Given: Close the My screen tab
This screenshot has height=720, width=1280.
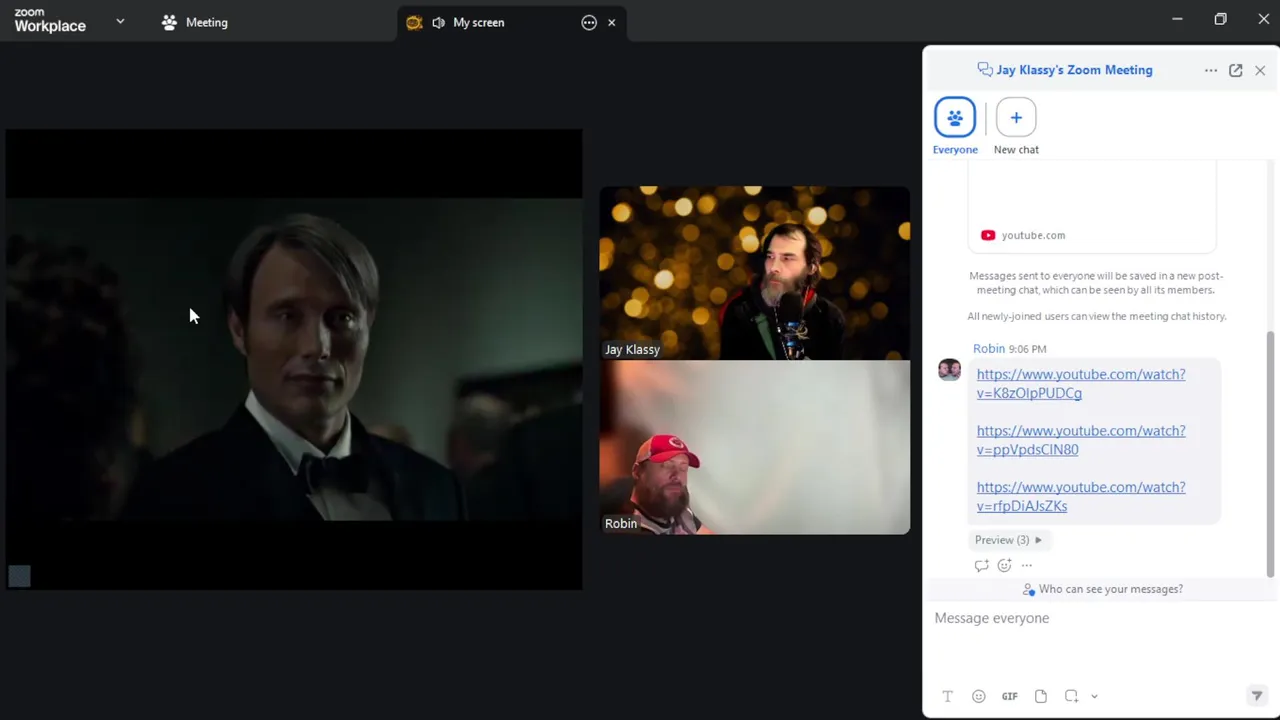Looking at the screenshot, I should [612, 22].
